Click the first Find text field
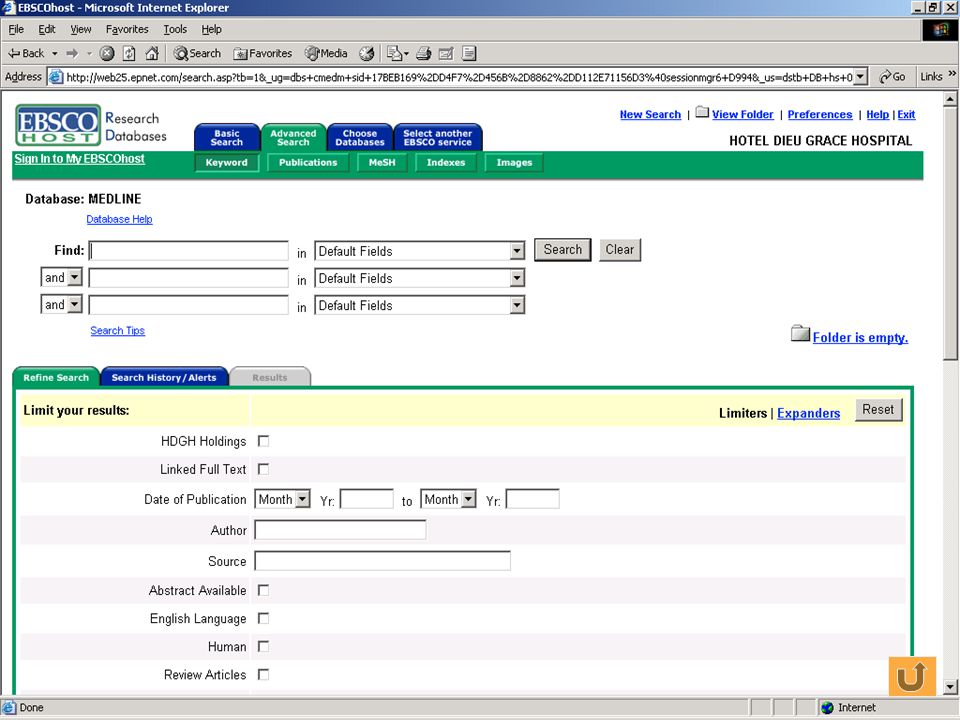960x720 pixels. 189,251
